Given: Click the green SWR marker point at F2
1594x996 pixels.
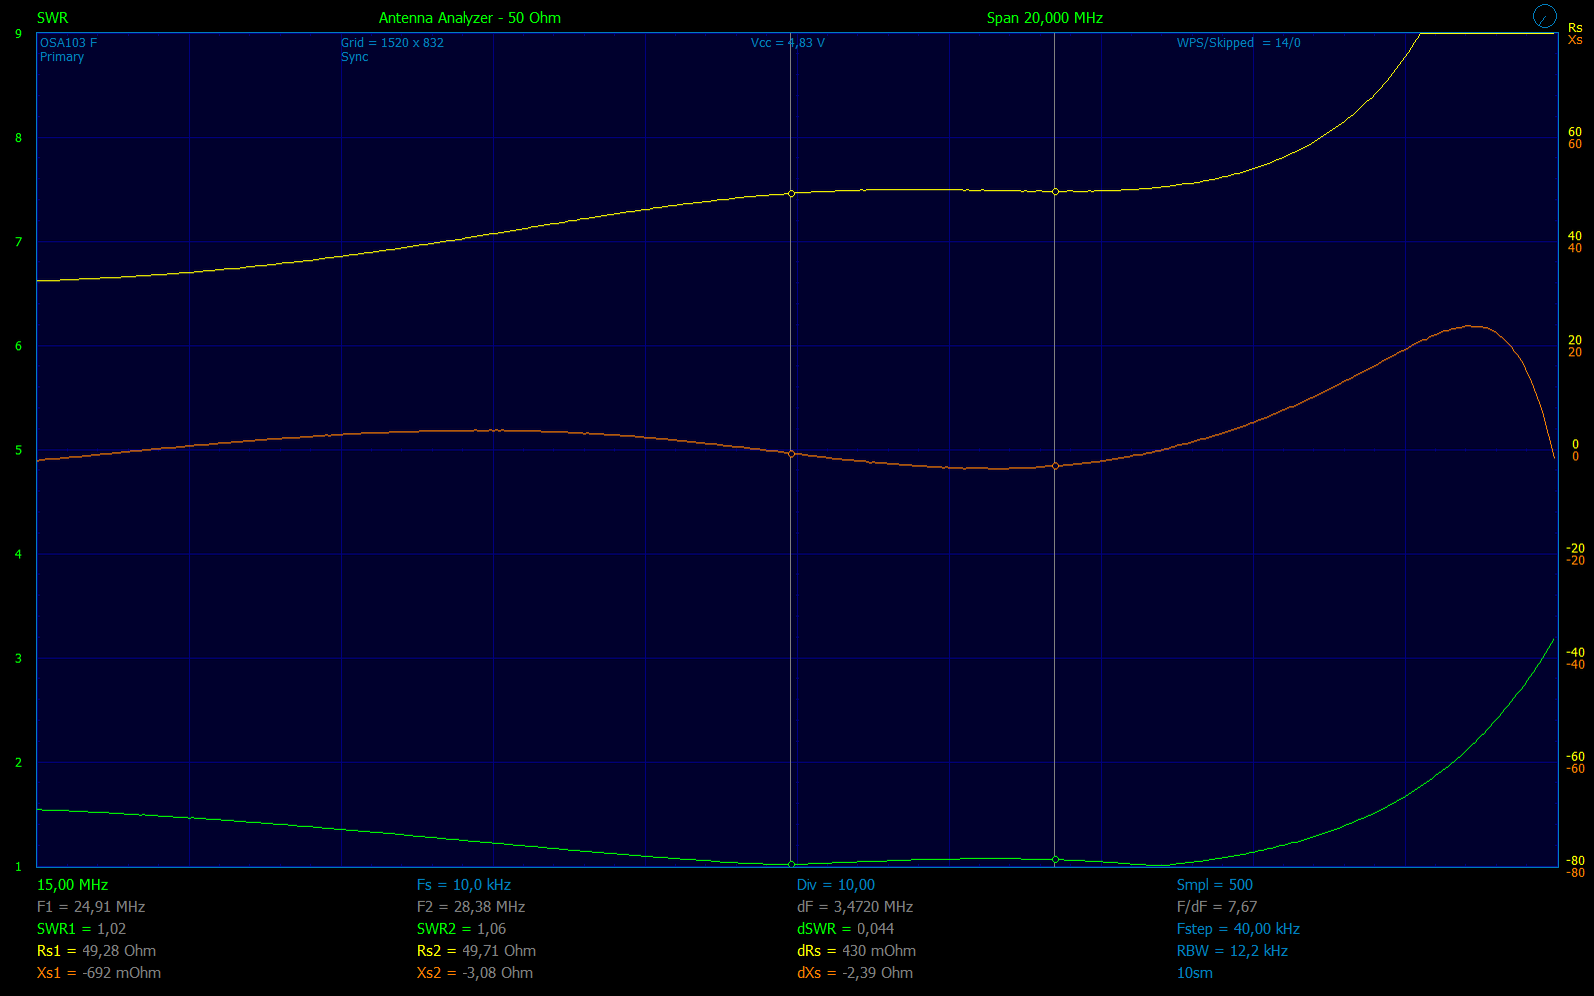Looking at the screenshot, I should point(1055,859).
